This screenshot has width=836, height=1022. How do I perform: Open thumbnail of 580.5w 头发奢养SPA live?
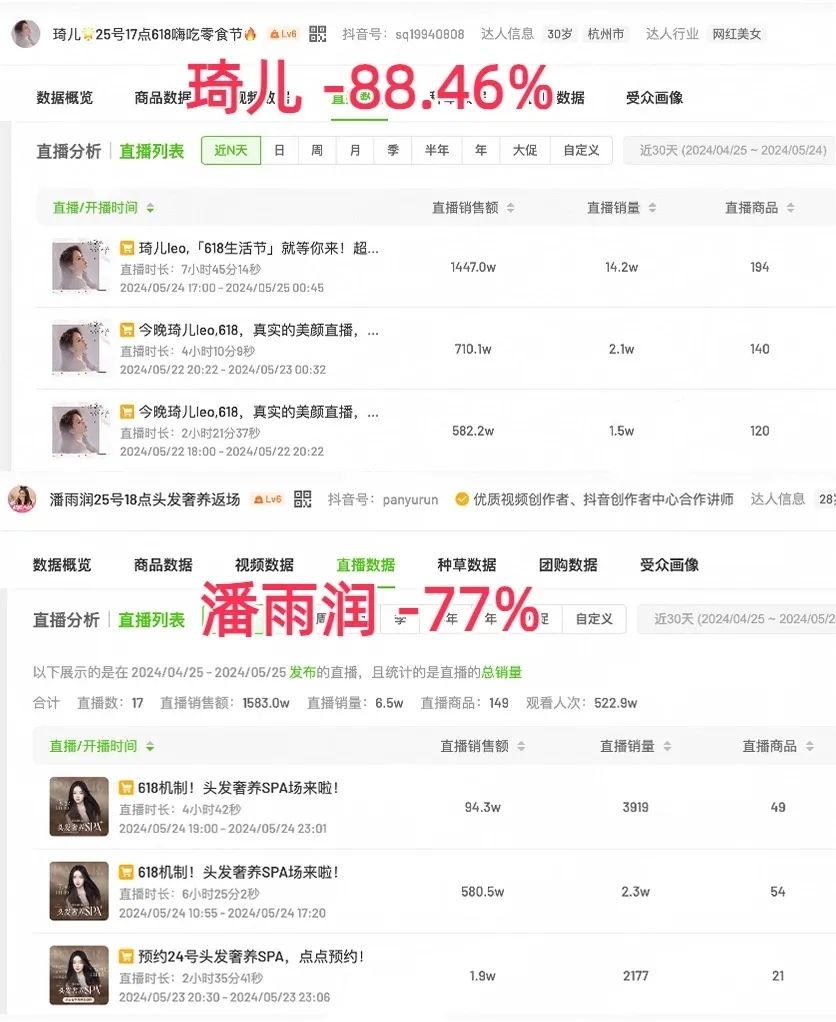coord(79,891)
